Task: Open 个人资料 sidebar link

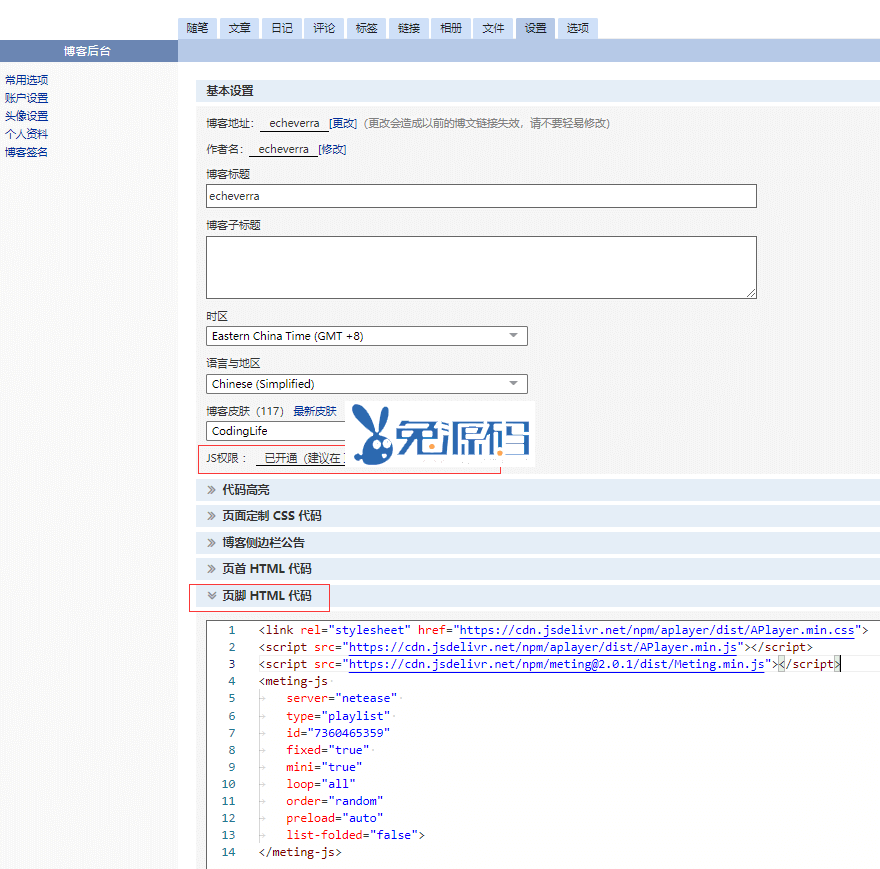Action: [x=26, y=134]
